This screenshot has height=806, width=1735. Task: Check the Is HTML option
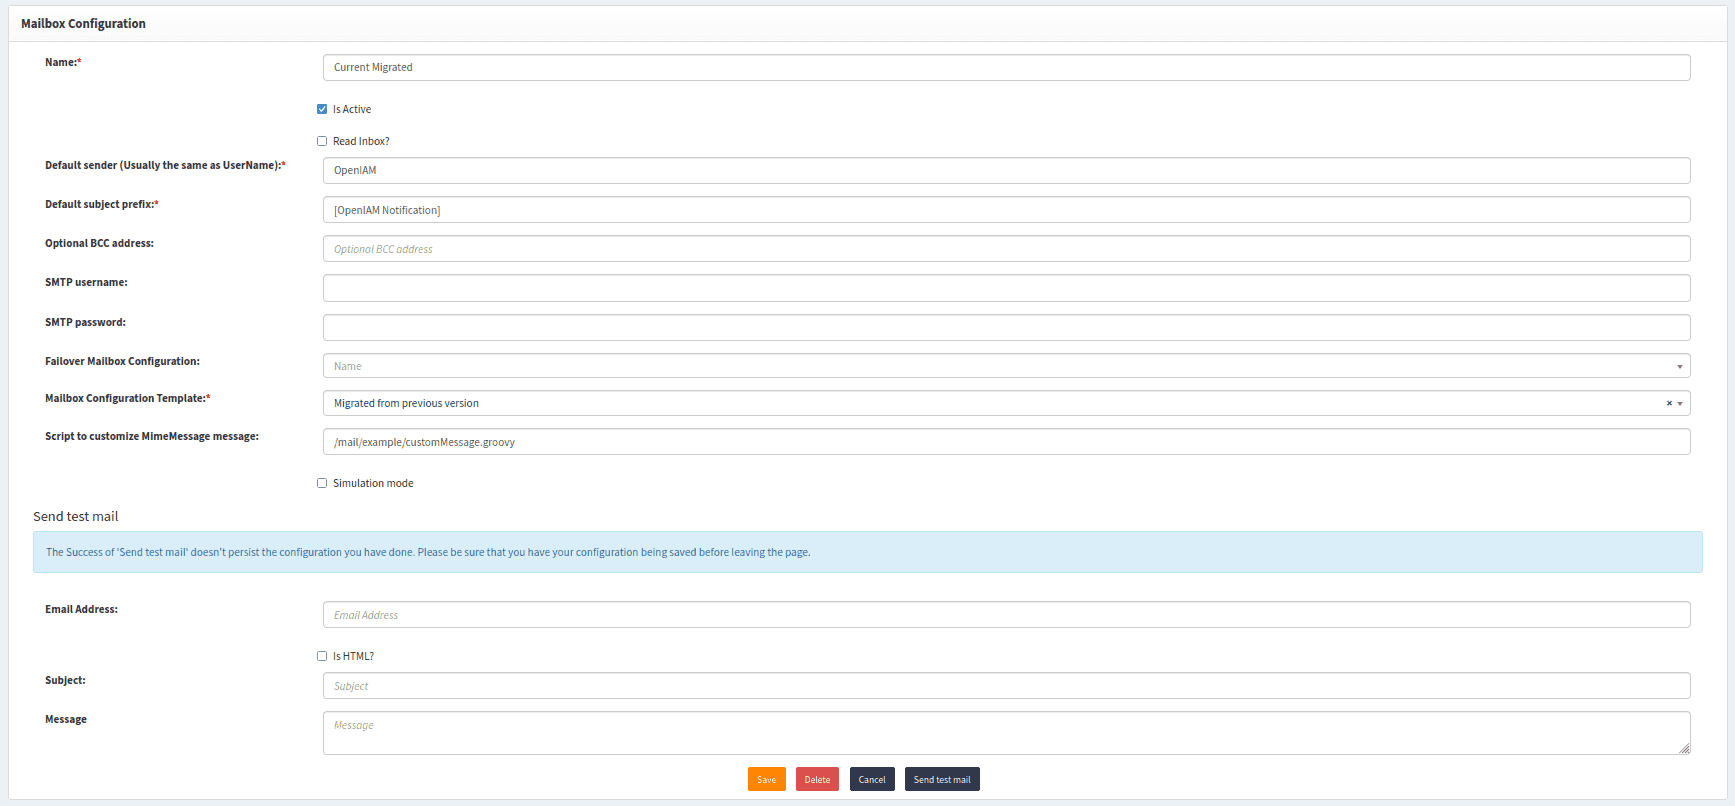tap(322, 656)
